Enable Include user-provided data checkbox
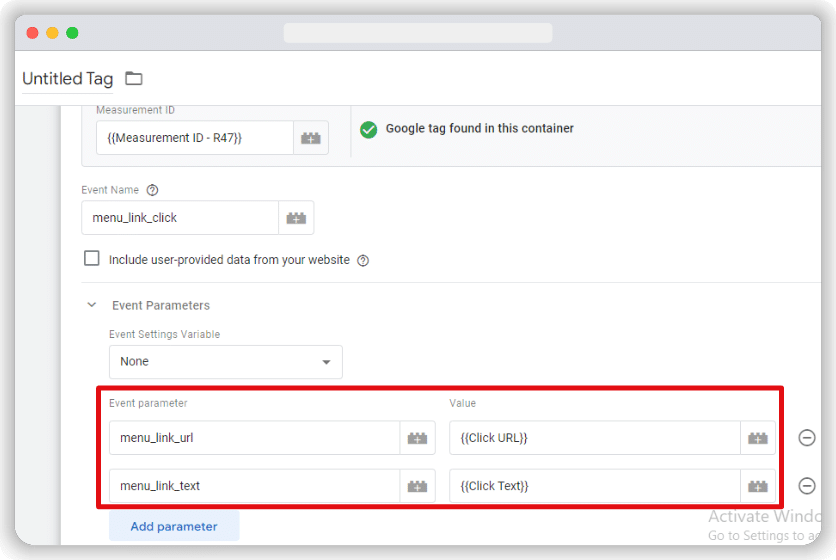The height and width of the screenshot is (560, 836). (x=92, y=259)
